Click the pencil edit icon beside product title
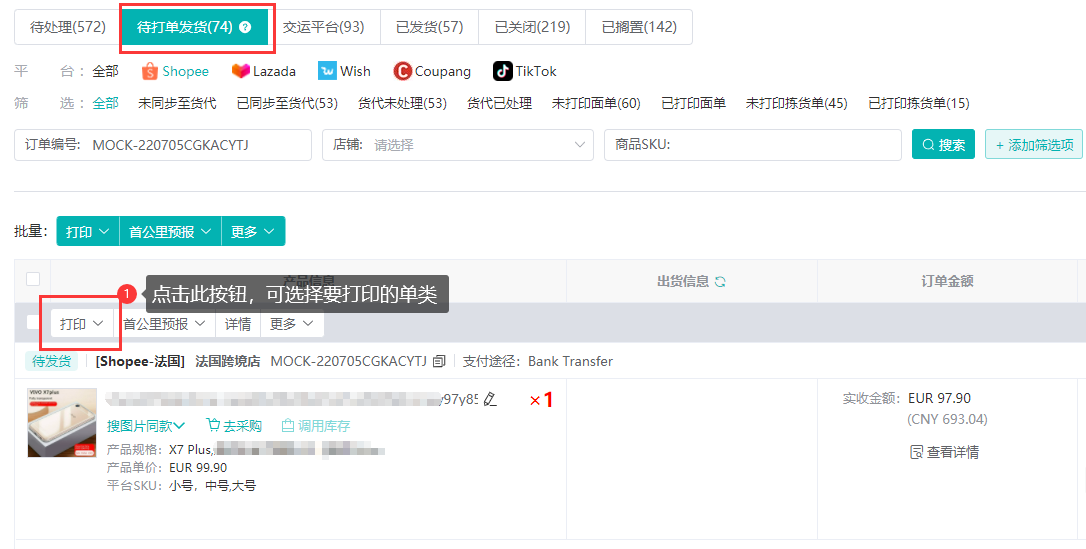Viewport: 1086px width, 549px height. click(x=490, y=400)
